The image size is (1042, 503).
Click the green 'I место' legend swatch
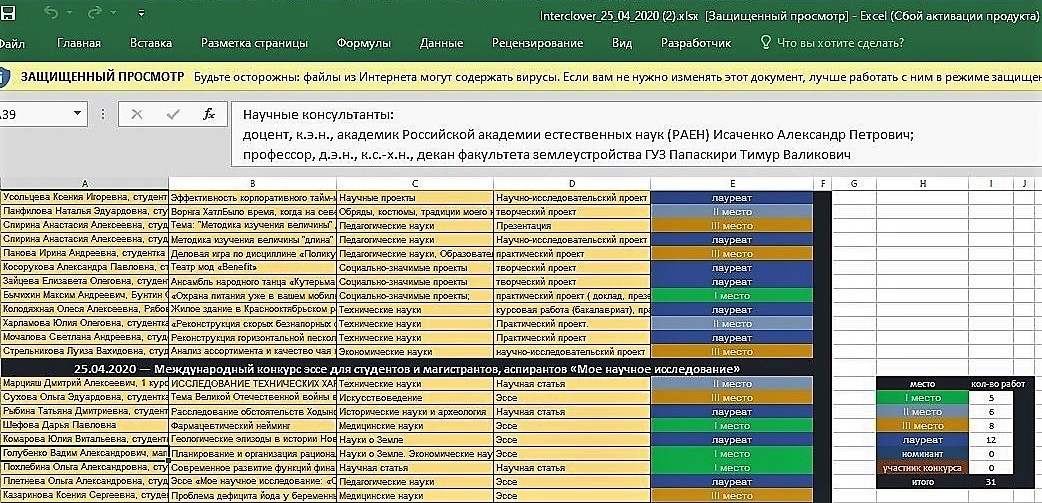[x=922, y=397]
